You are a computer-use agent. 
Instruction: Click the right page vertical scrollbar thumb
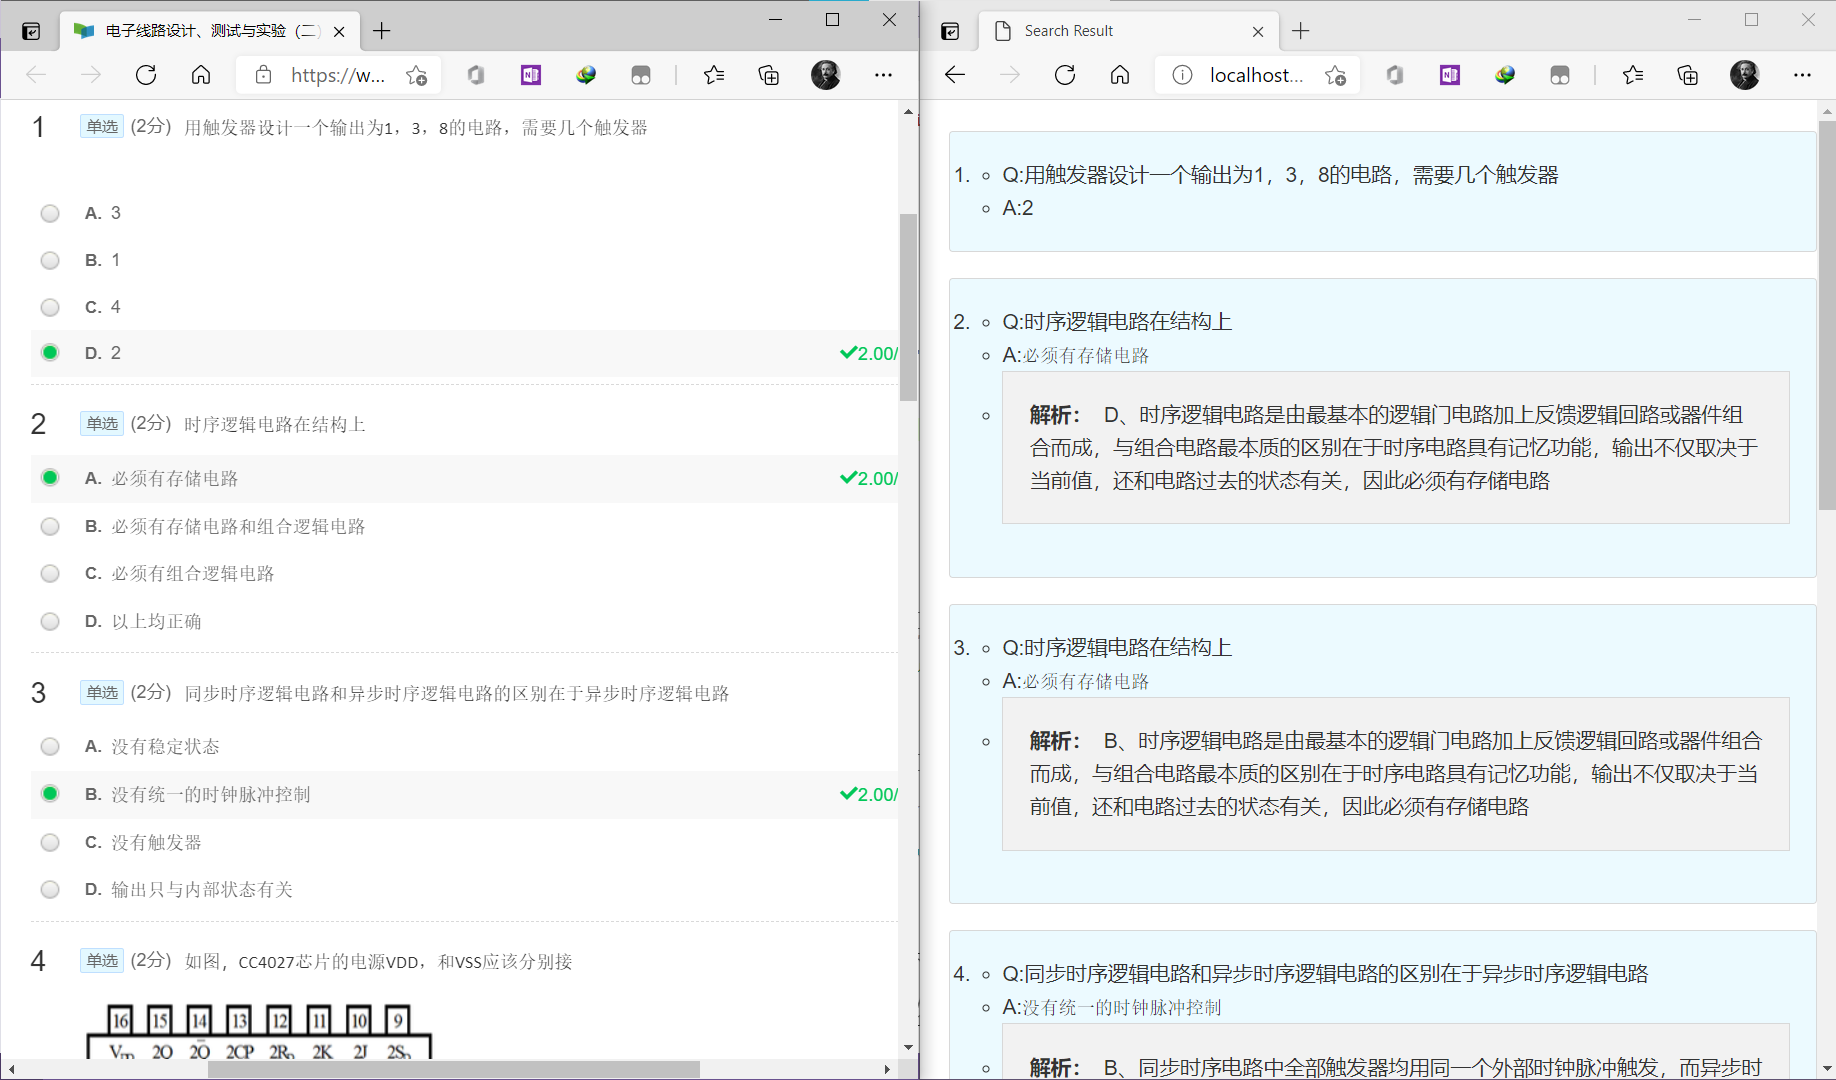1827,315
